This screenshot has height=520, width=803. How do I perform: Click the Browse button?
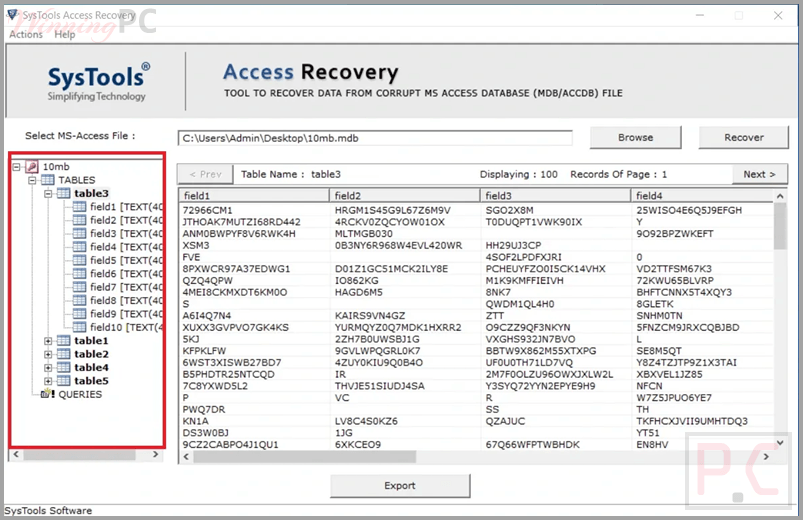click(636, 137)
